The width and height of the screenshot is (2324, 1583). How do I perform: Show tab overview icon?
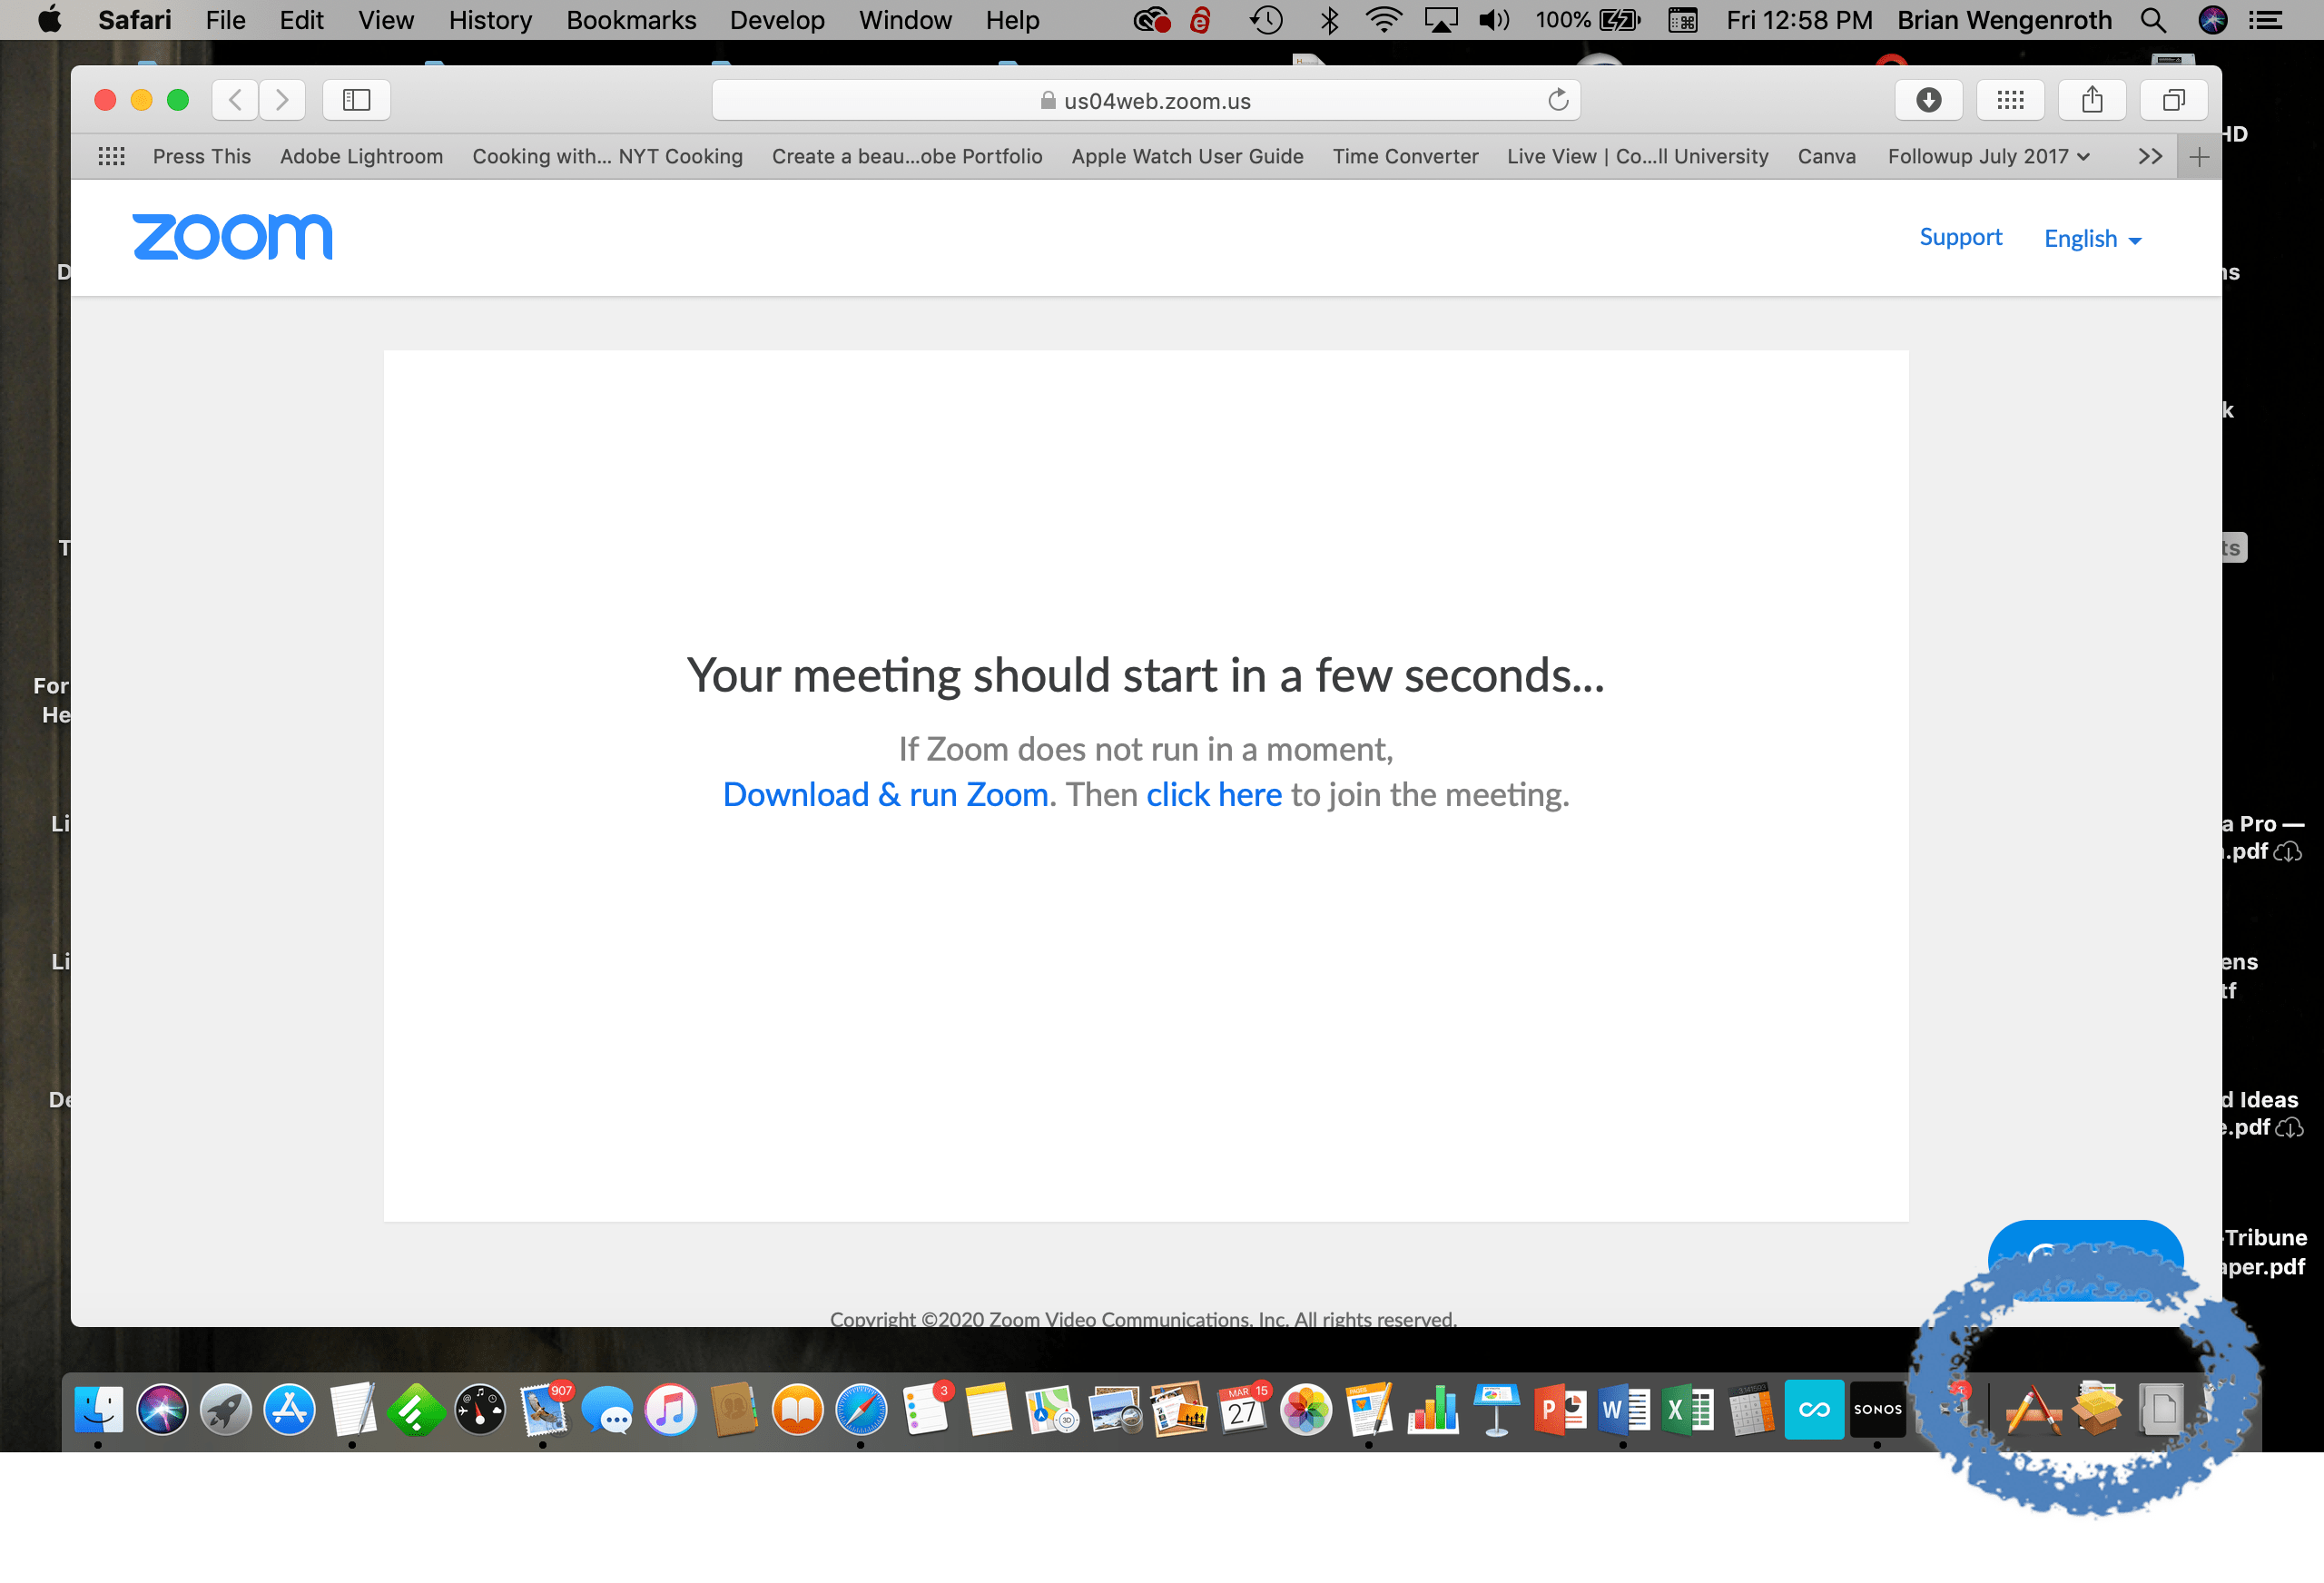[x=2173, y=100]
